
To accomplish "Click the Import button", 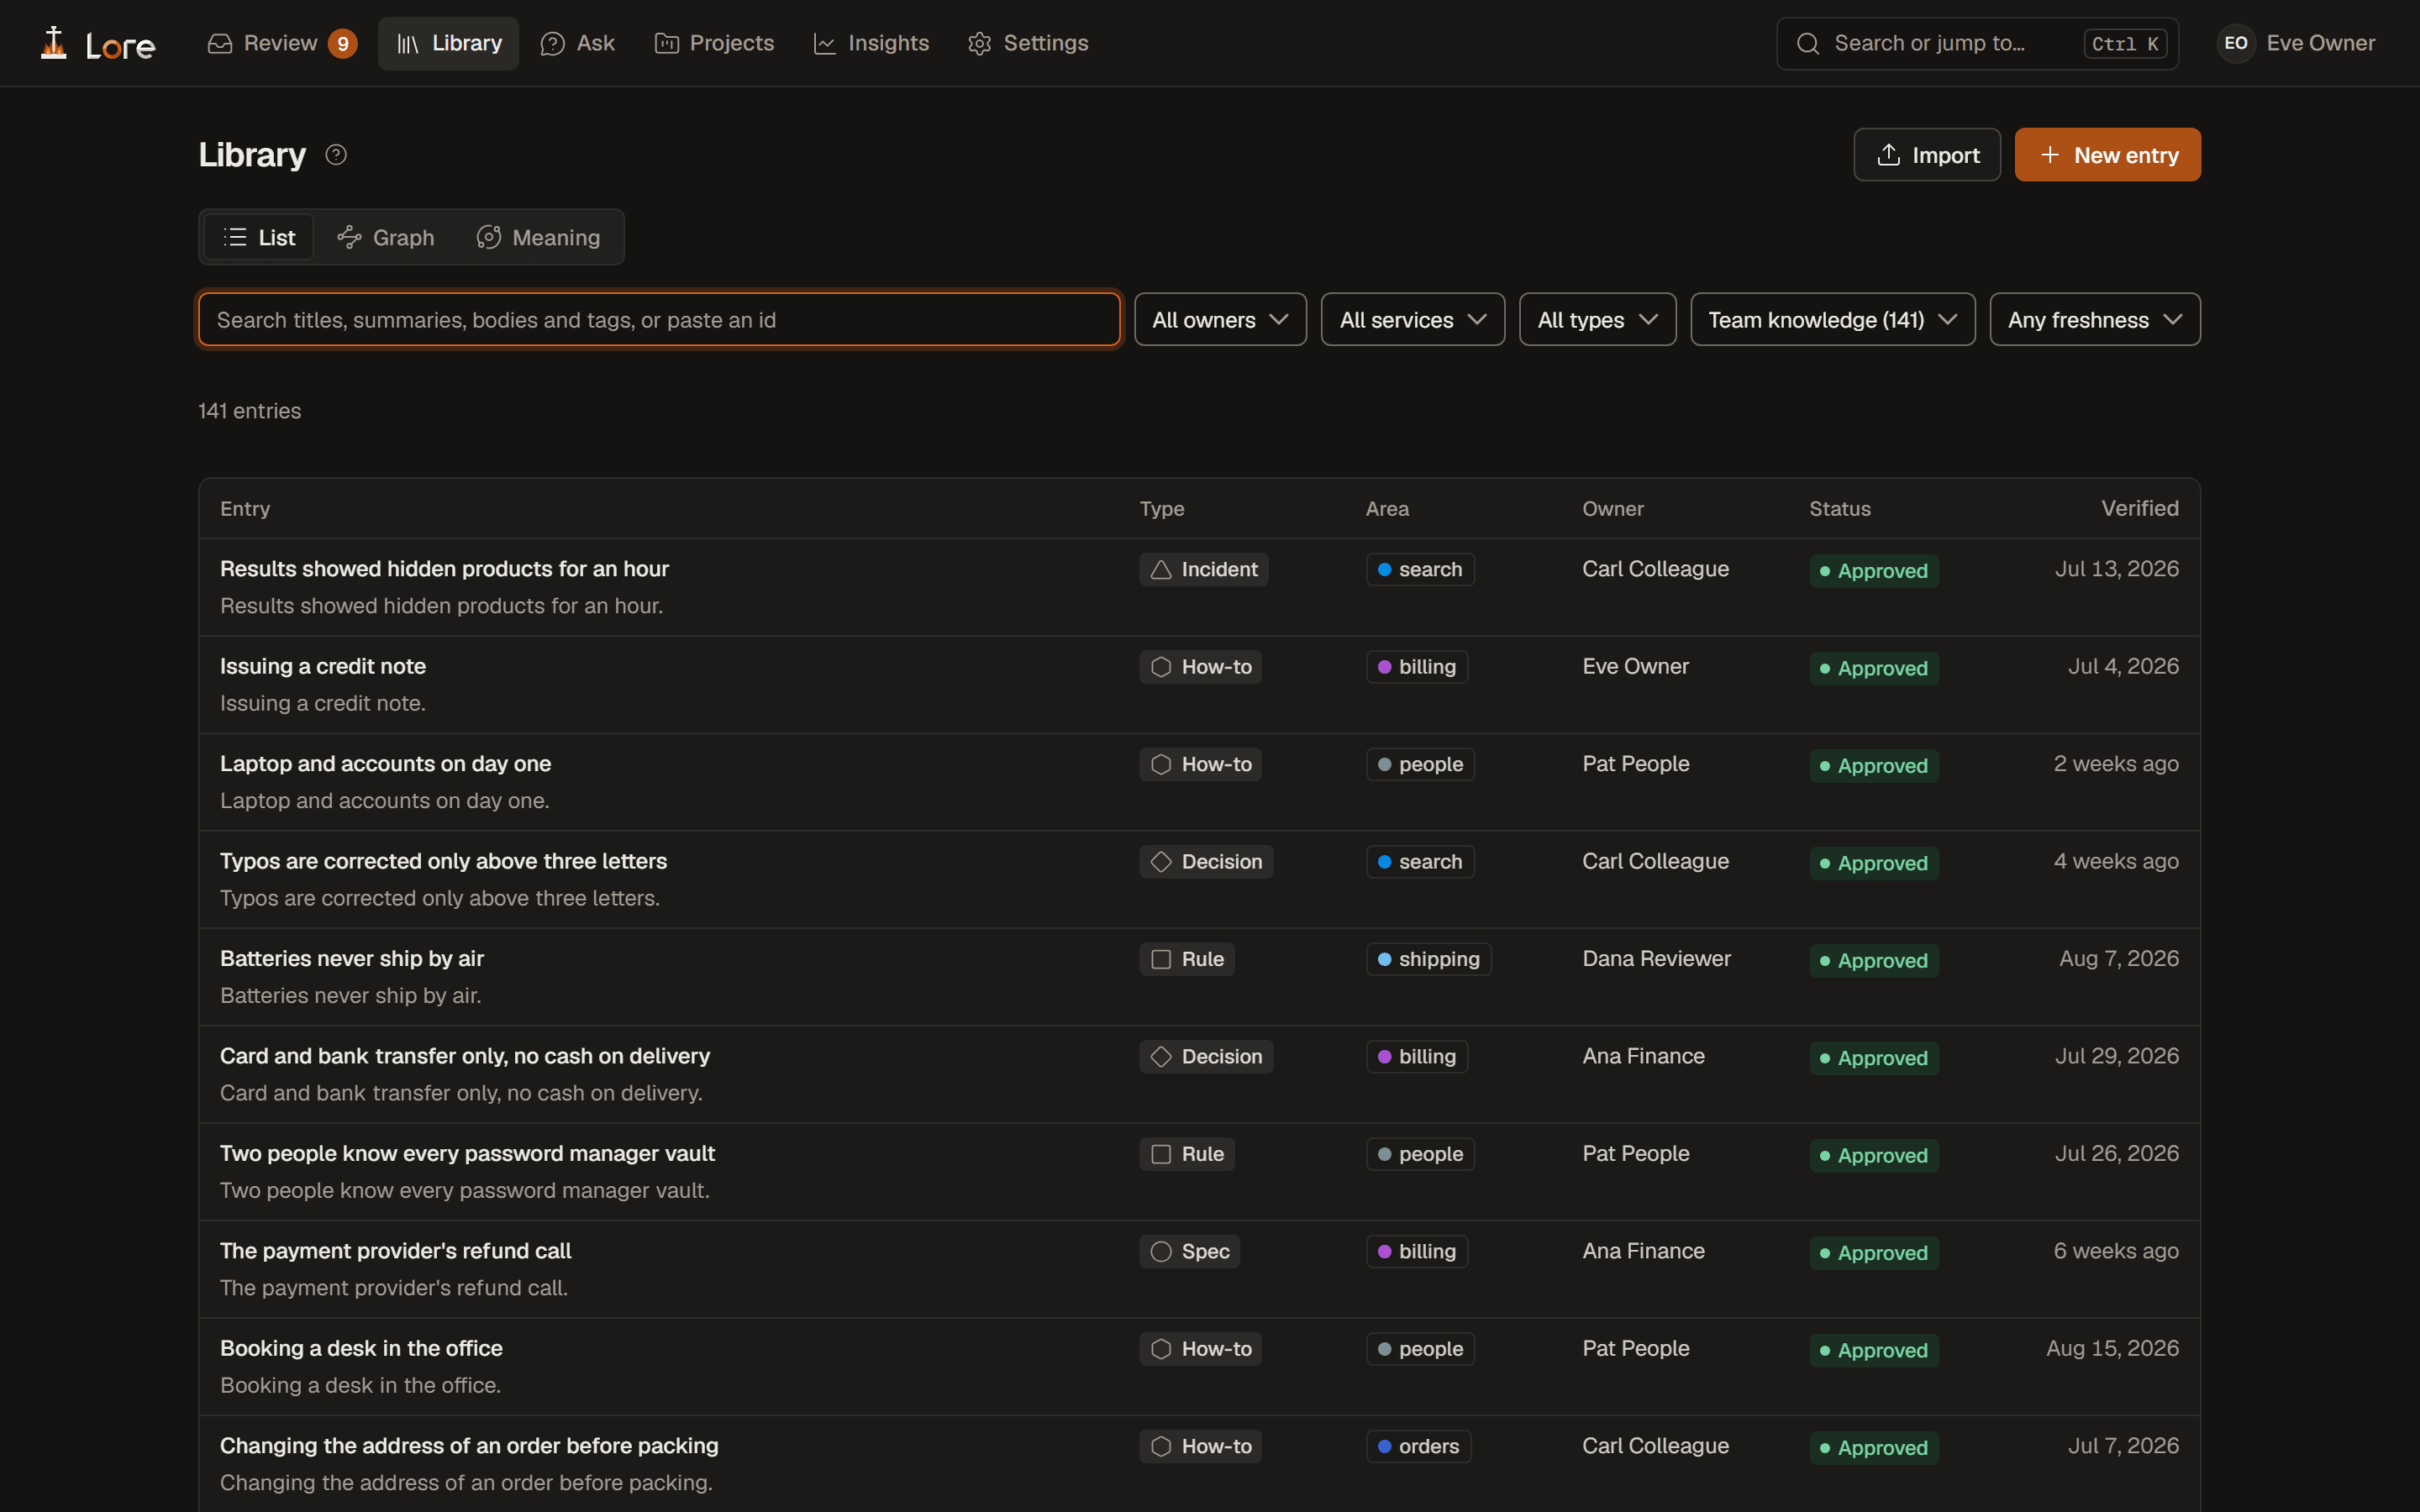I will pos(1927,155).
